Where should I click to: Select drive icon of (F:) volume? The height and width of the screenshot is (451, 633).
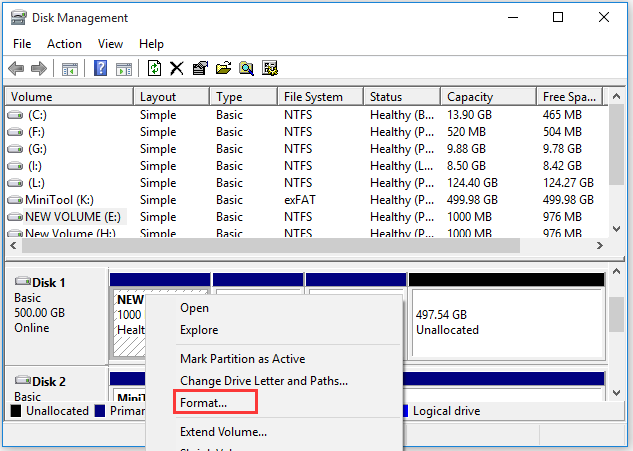click(x=15, y=132)
